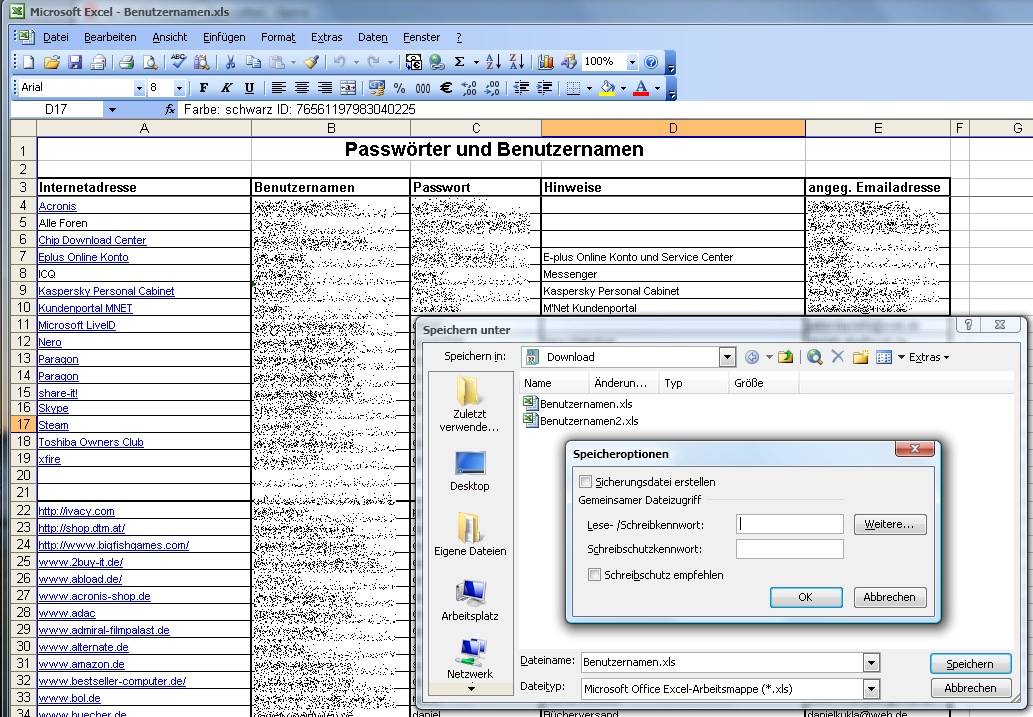
Task: Expand the Dateiname dropdown arrow
Action: click(871, 662)
